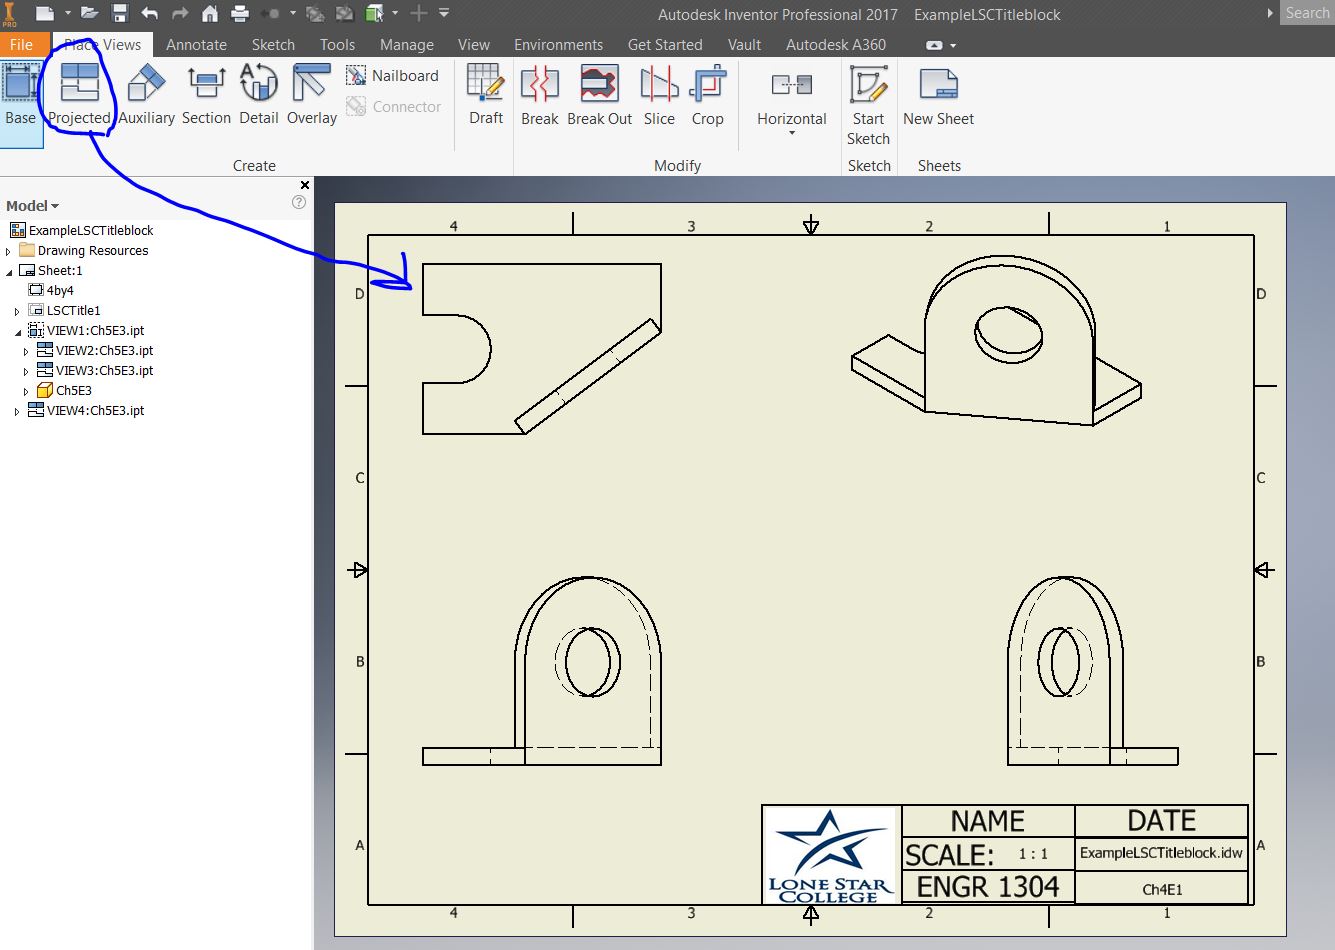
Task: Open the Nailboard tool
Action: point(393,76)
